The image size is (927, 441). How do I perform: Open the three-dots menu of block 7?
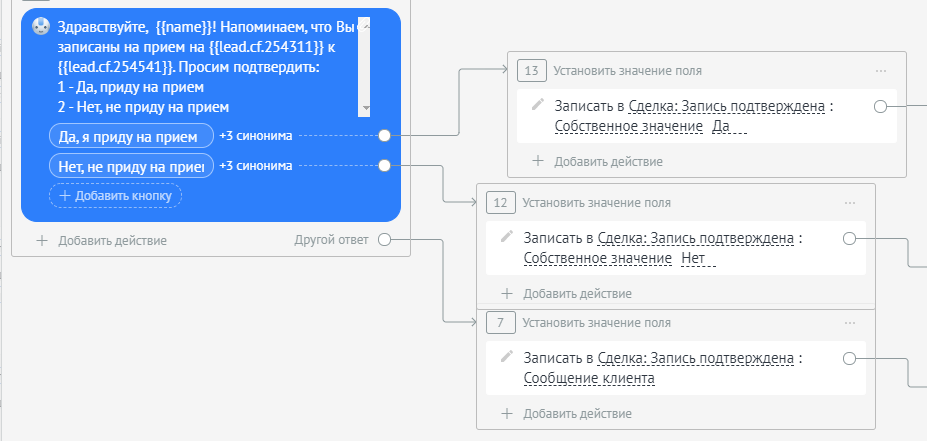850,323
